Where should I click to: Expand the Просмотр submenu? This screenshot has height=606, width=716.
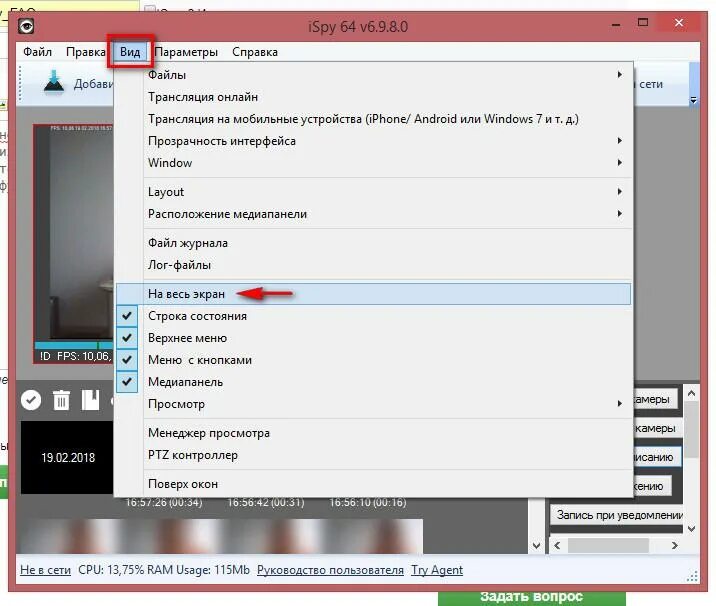pos(374,404)
